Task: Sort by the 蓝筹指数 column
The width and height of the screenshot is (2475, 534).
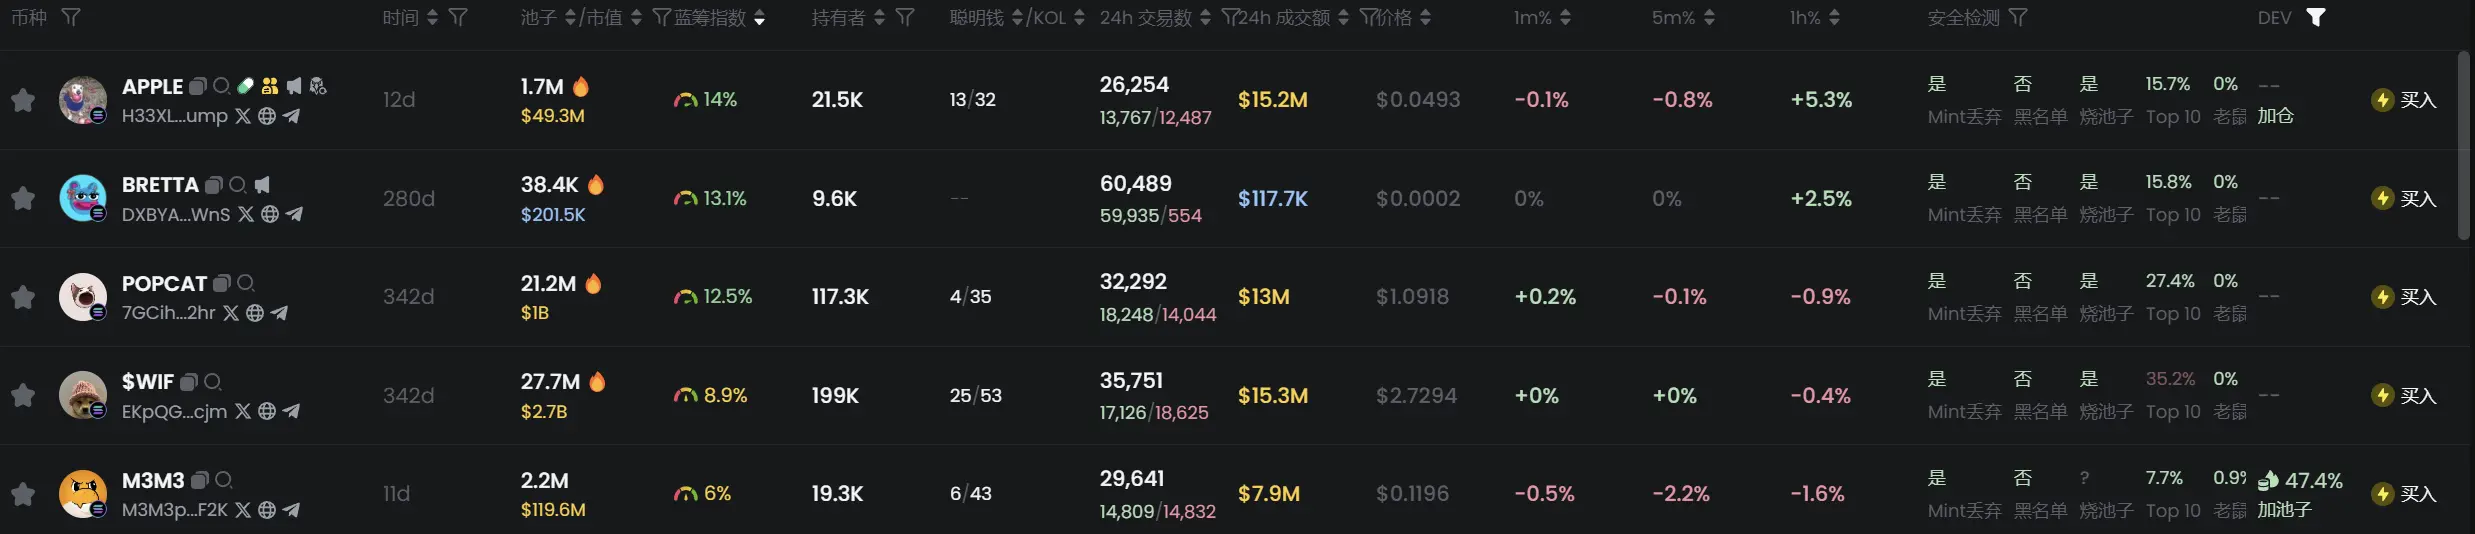Action: coord(760,18)
